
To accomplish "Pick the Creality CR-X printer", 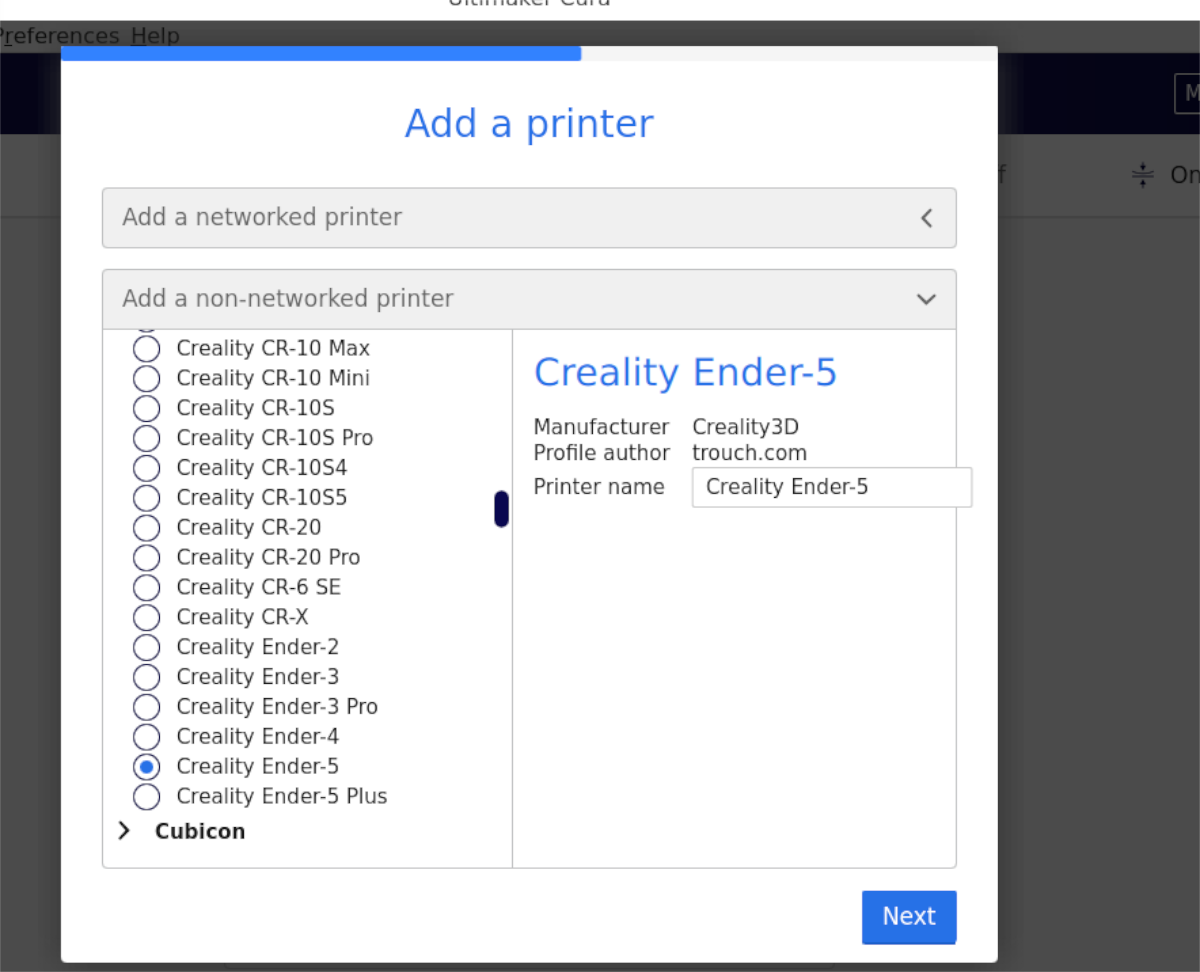I will [147, 618].
